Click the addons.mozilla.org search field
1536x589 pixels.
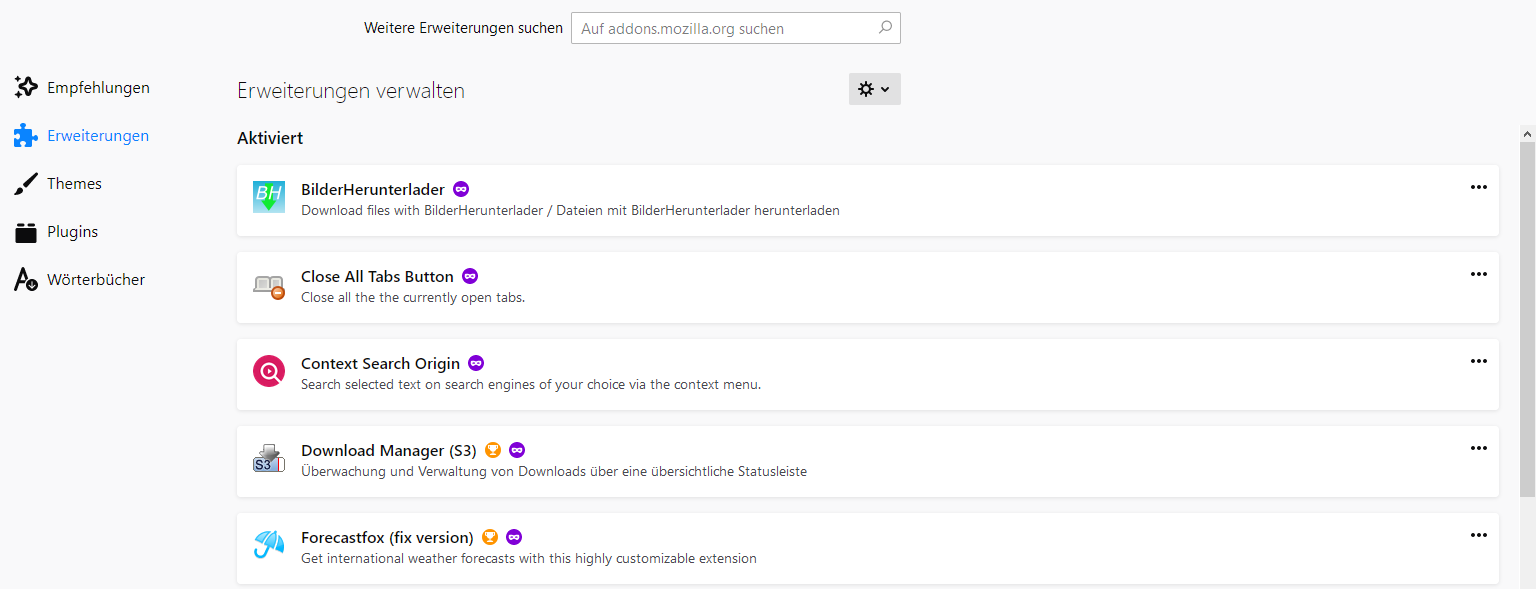[x=725, y=29]
